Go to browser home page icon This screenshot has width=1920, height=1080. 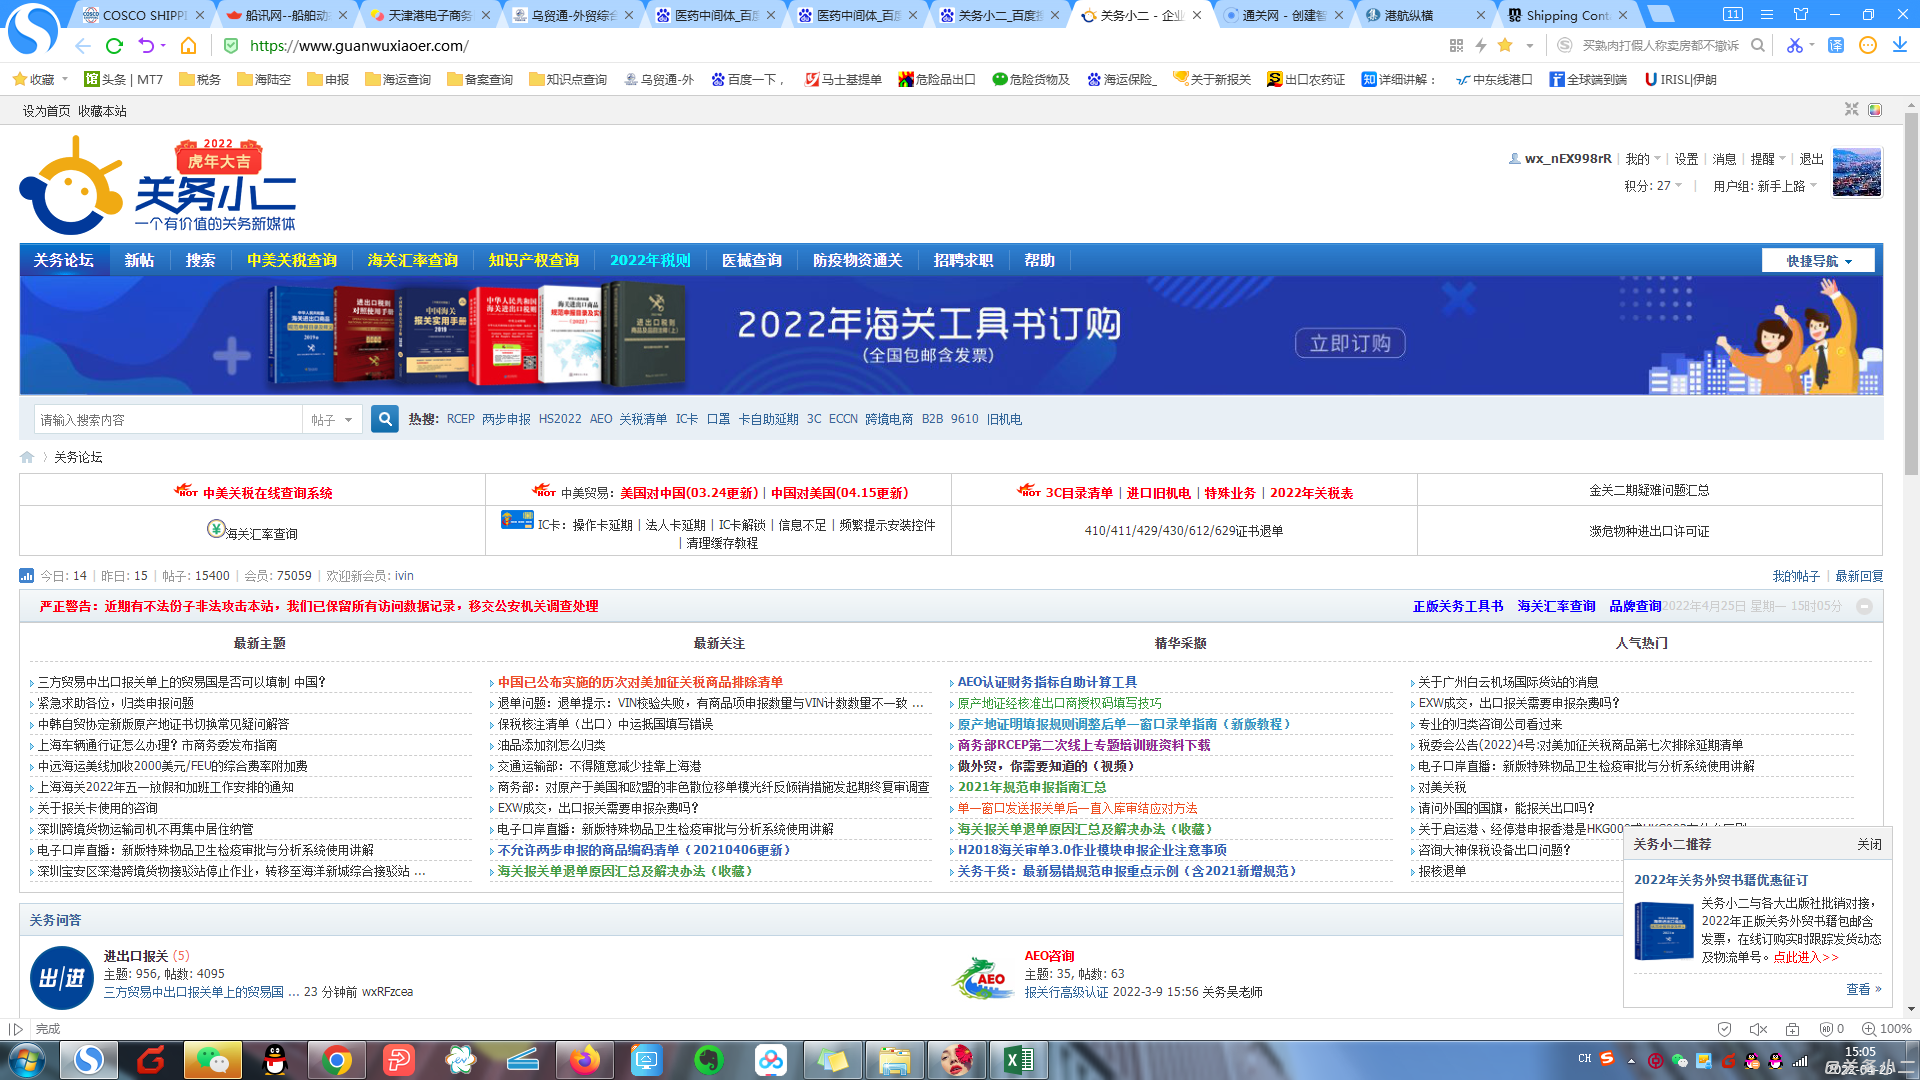pos(188,46)
